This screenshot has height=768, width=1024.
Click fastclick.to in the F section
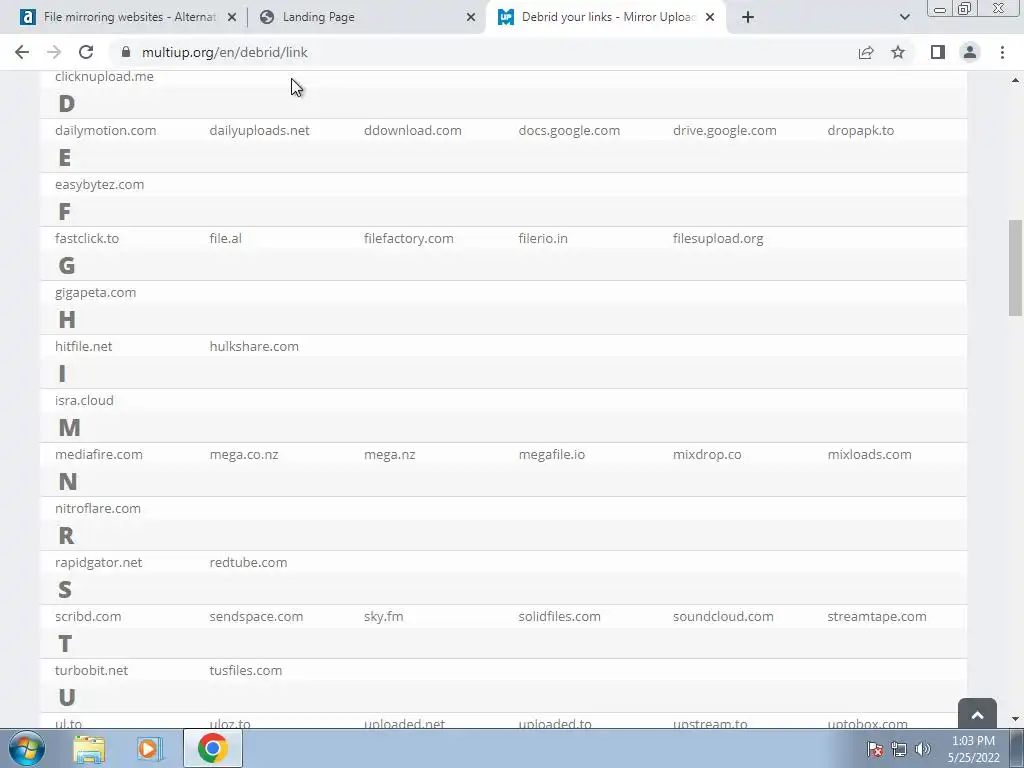pos(87,238)
